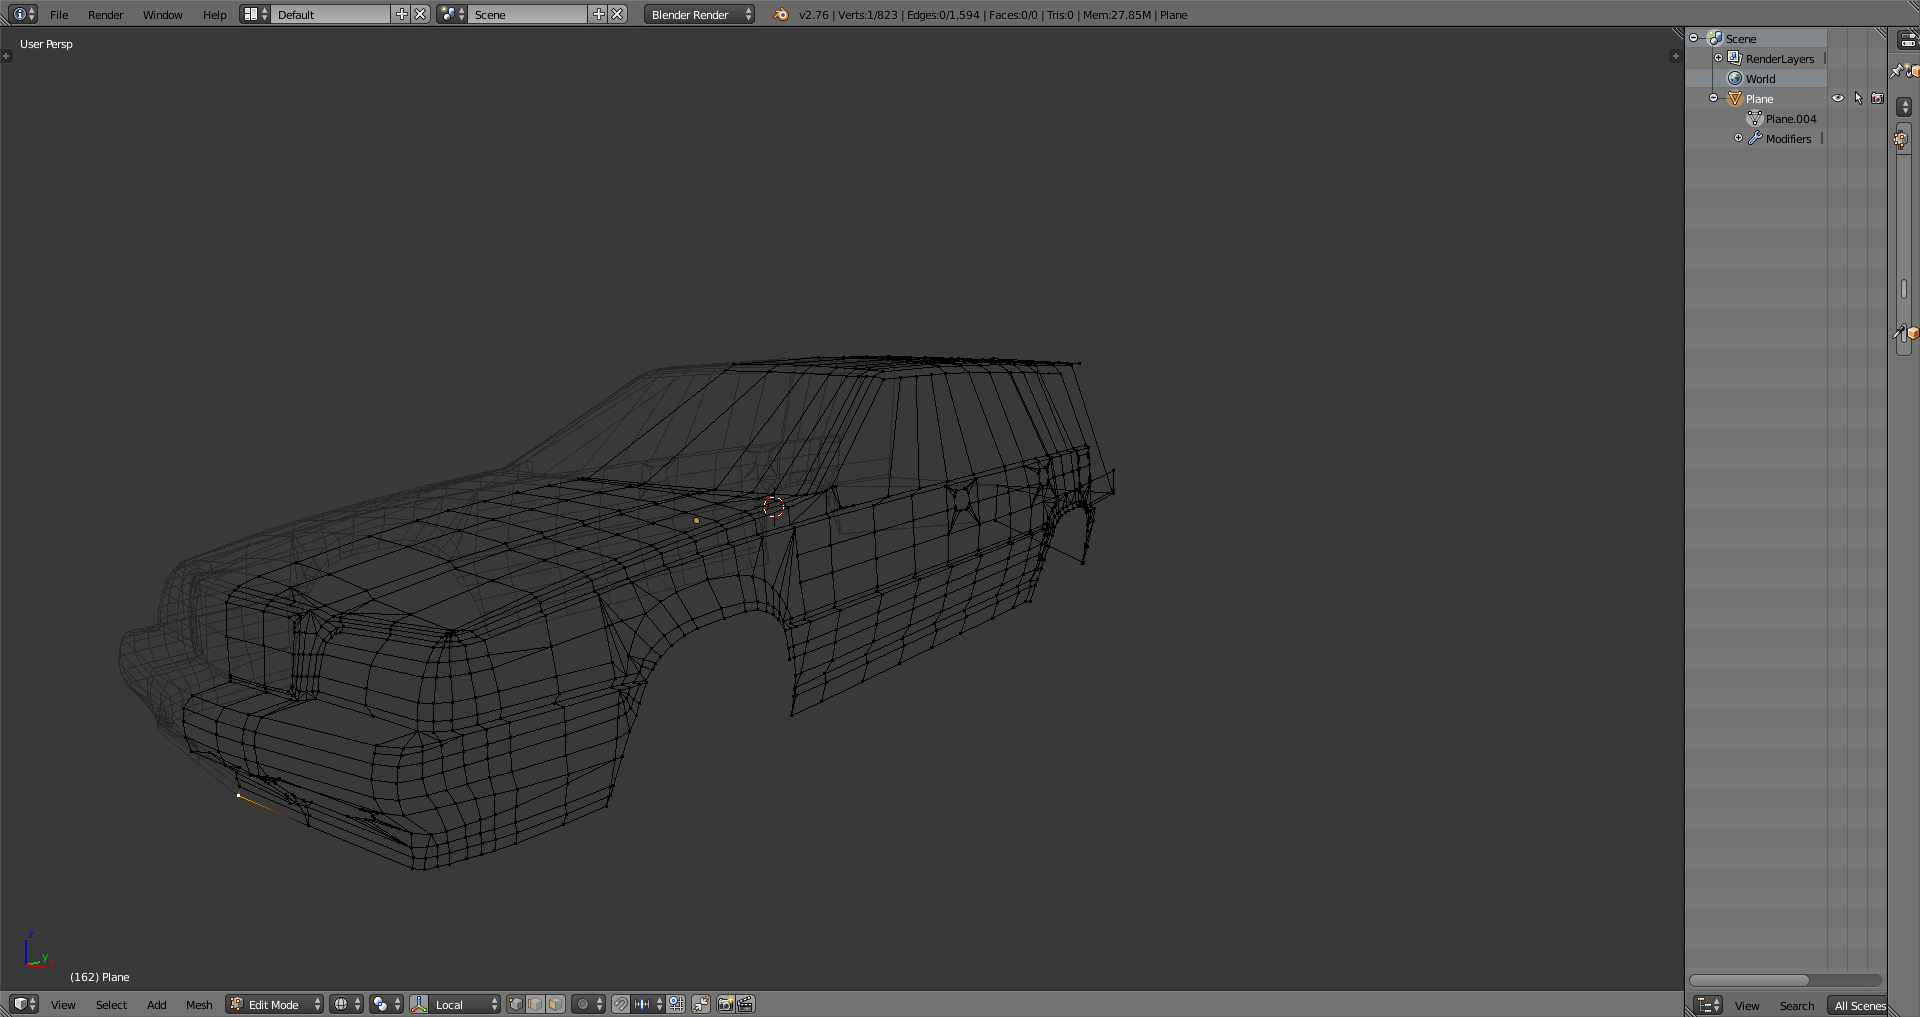This screenshot has height=1017, width=1920.
Task: Add a new screen layout with plus button
Action: click(402, 14)
